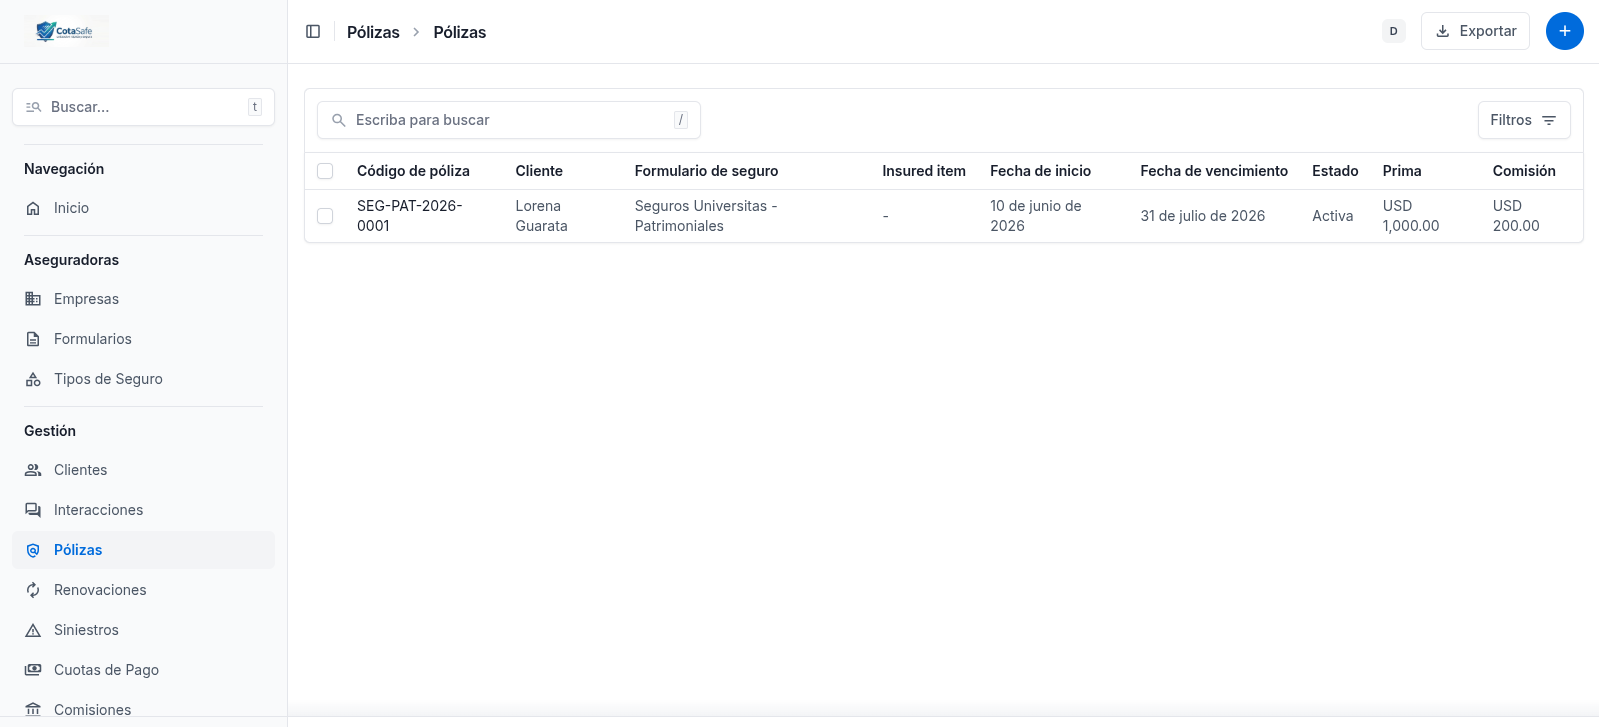Collapse sidebar using panel toggle icon
This screenshot has height=727, width=1599.
pyautogui.click(x=313, y=32)
